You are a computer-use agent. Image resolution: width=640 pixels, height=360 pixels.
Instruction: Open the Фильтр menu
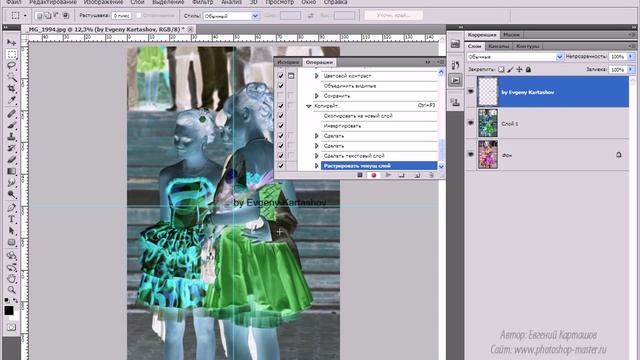tap(202, 2)
